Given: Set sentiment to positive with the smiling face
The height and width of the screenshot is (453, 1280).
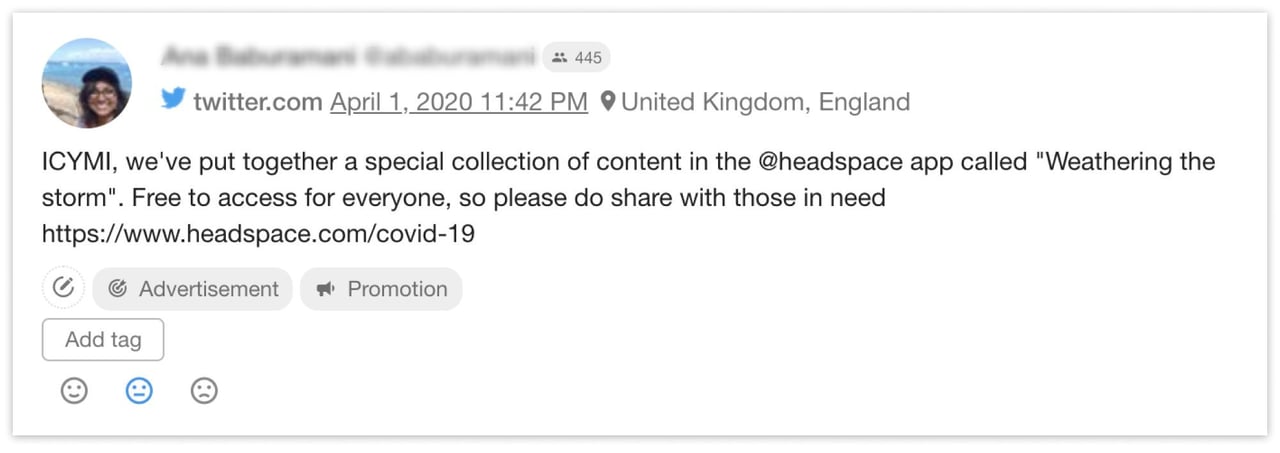Looking at the screenshot, I should [74, 390].
